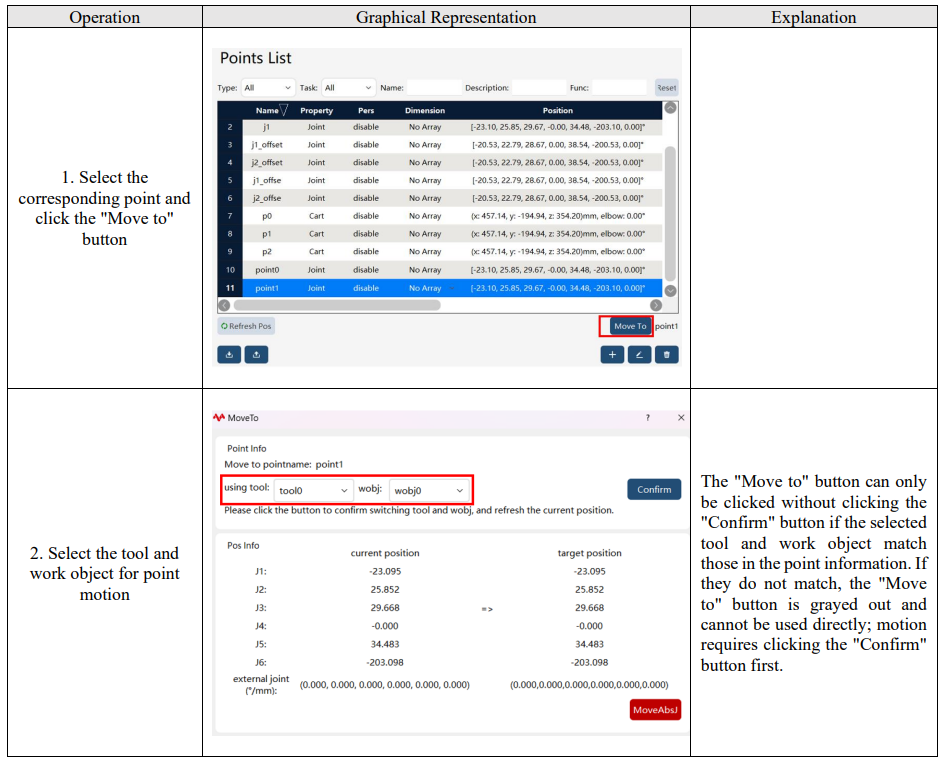Edit the selected point with the pencil icon

pyautogui.click(x=639, y=354)
